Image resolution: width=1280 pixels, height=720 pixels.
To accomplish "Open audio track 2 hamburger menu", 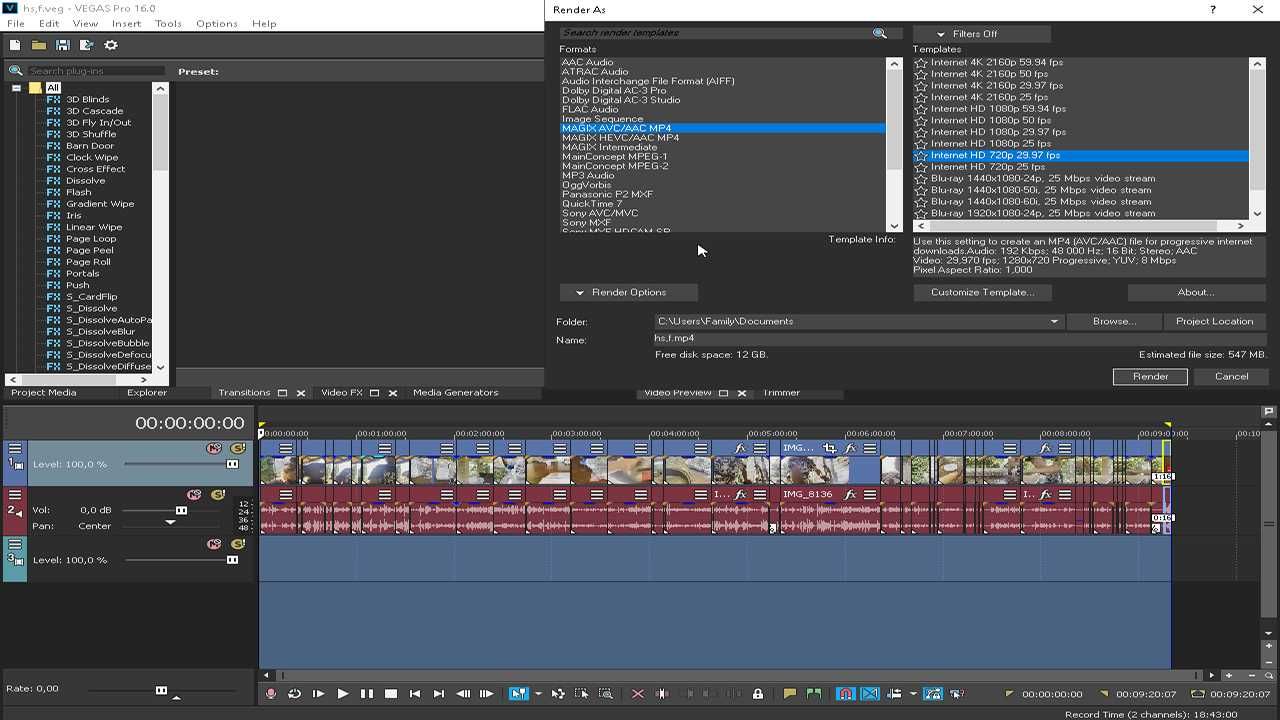I will click(x=15, y=495).
